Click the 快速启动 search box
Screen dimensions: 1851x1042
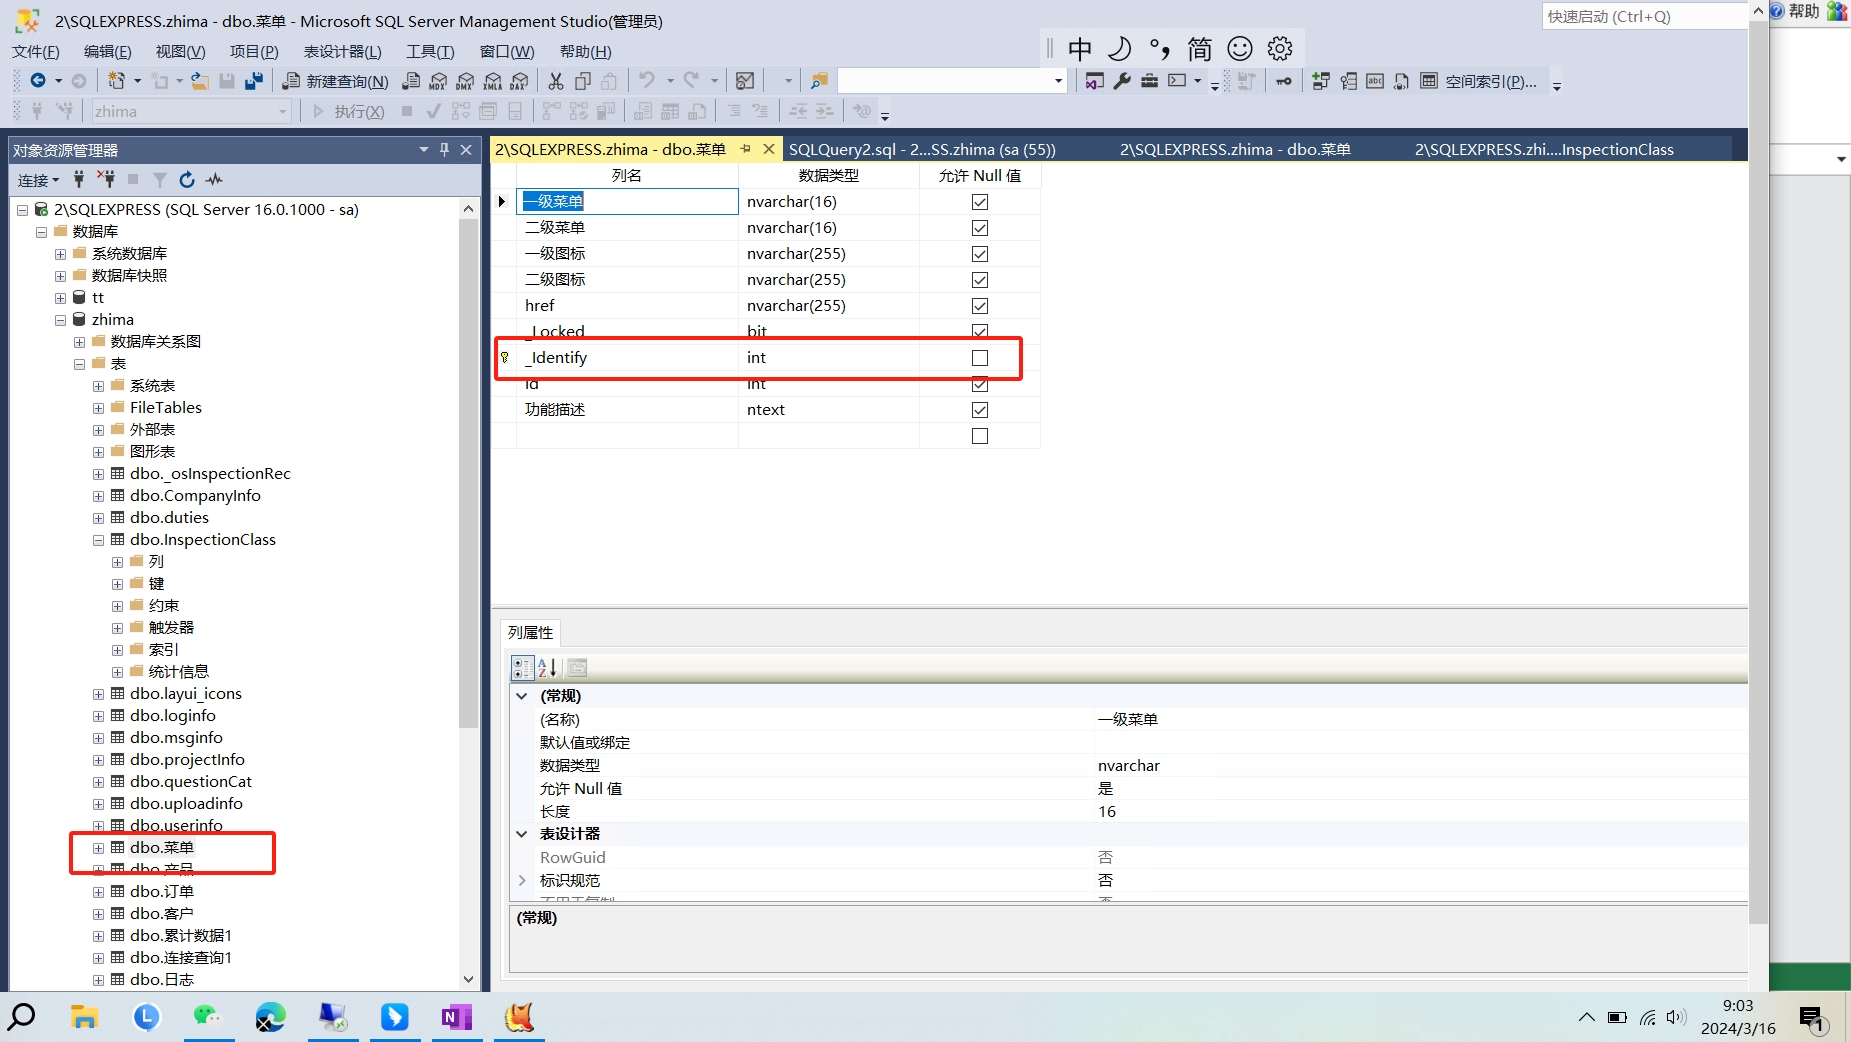click(1645, 16)
